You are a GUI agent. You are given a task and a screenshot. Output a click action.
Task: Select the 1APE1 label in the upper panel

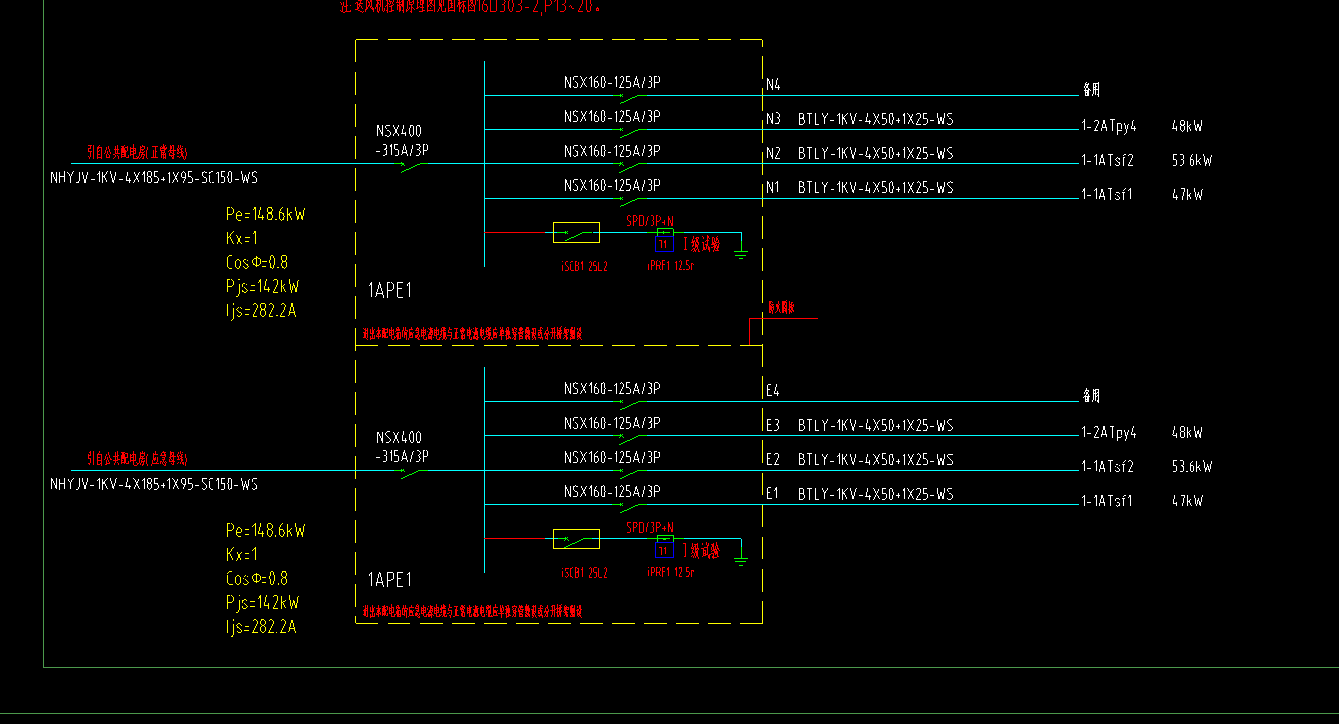click(390, 291)
